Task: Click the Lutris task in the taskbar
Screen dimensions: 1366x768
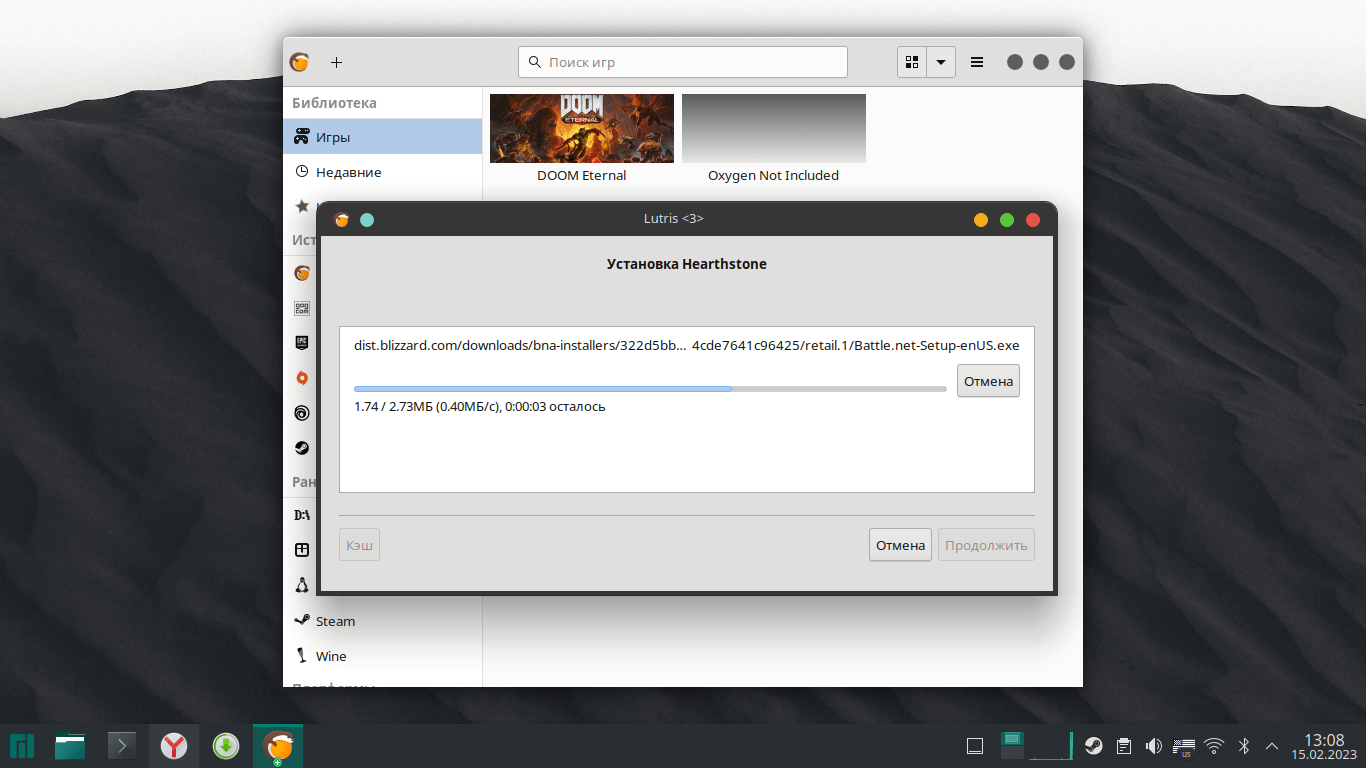Action: (x=278, y=746)
